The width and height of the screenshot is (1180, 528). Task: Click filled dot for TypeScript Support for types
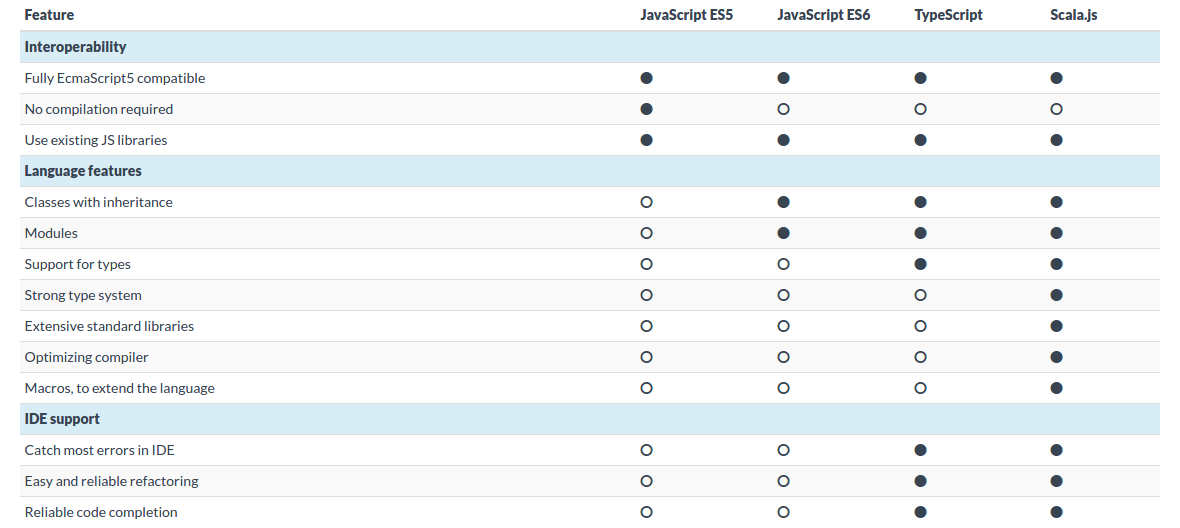pos(920,264)
